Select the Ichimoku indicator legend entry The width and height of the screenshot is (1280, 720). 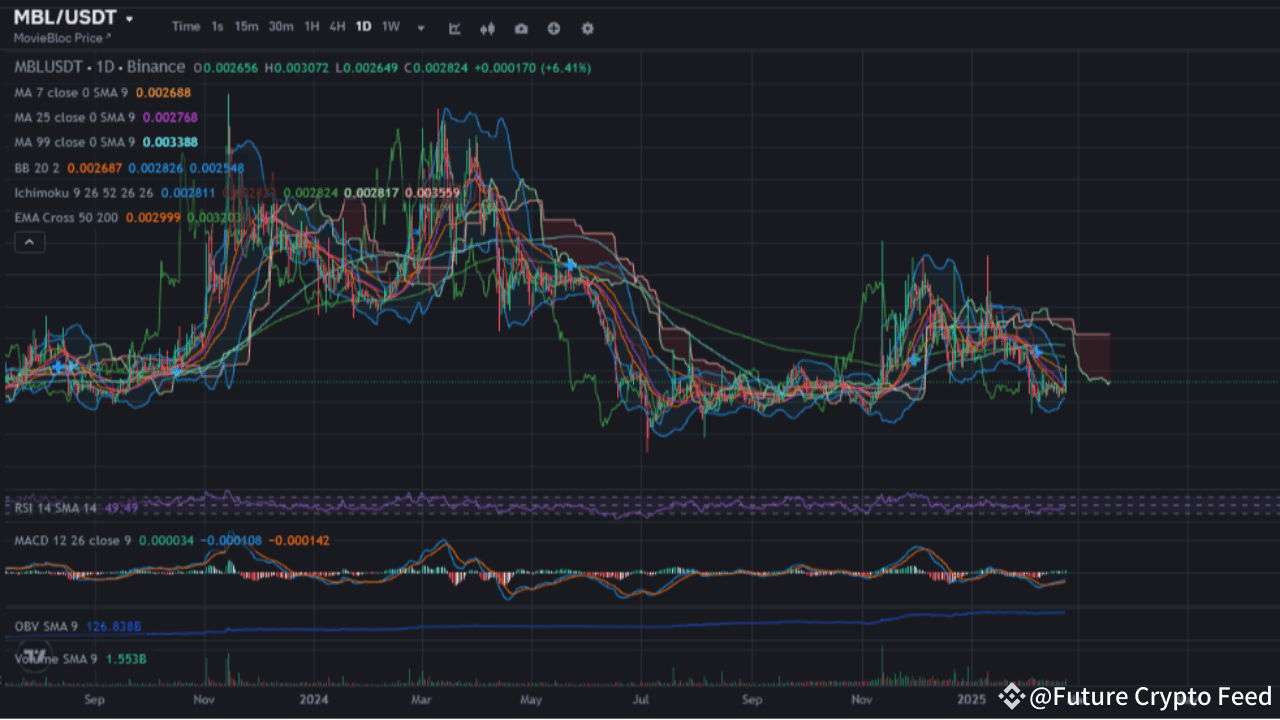(x=83, y=192)
